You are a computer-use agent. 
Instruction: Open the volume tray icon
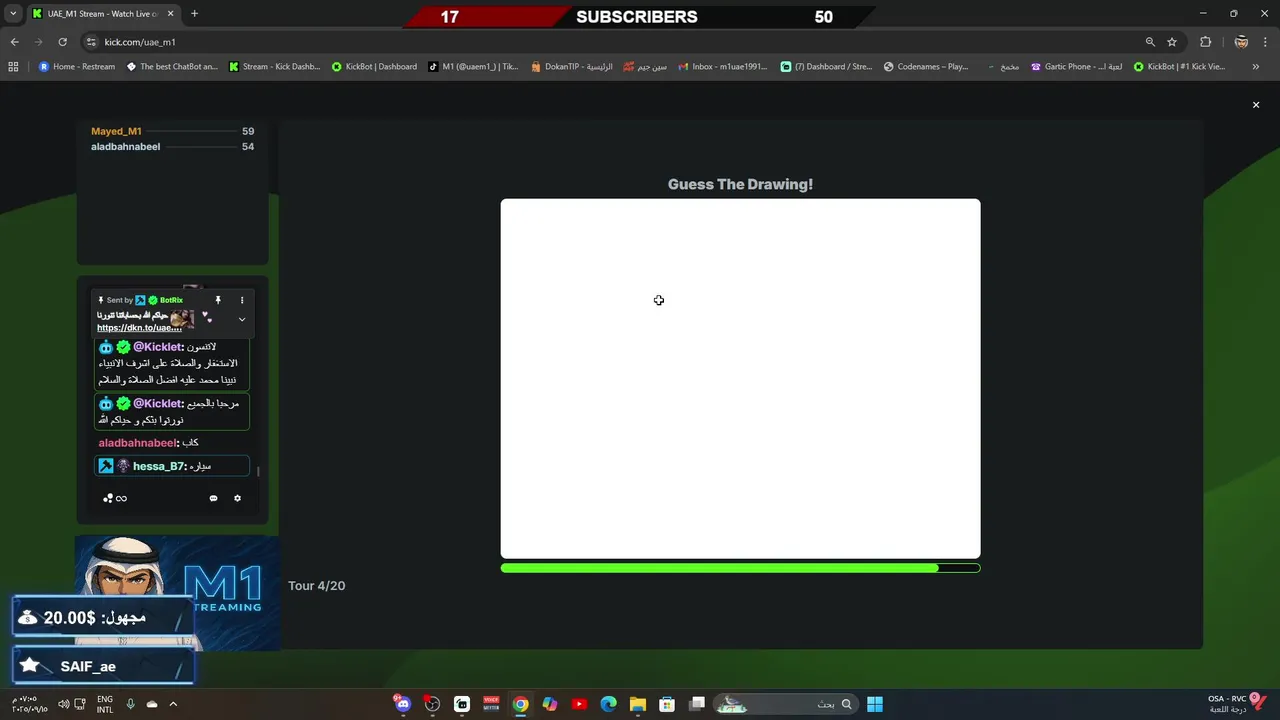[64, 704]
